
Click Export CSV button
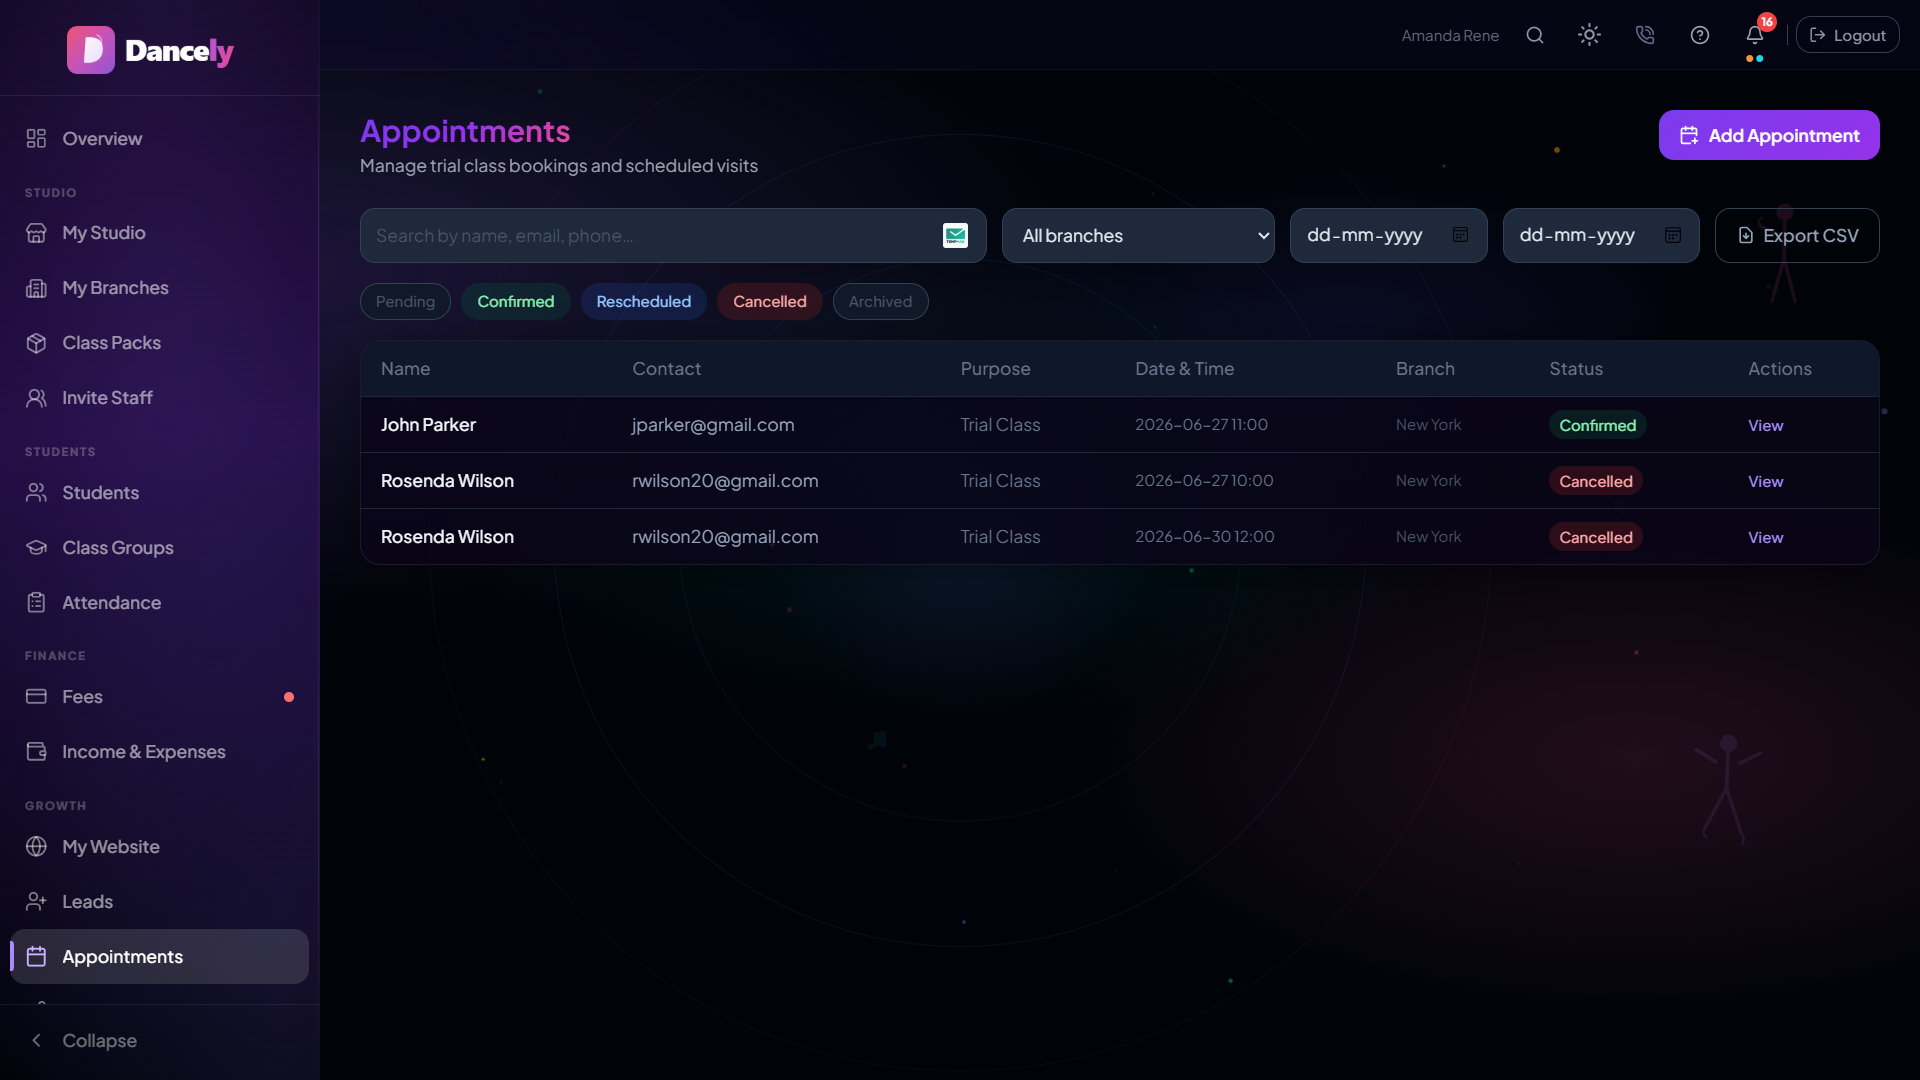pyautogui.click(x=1797, y=235)
